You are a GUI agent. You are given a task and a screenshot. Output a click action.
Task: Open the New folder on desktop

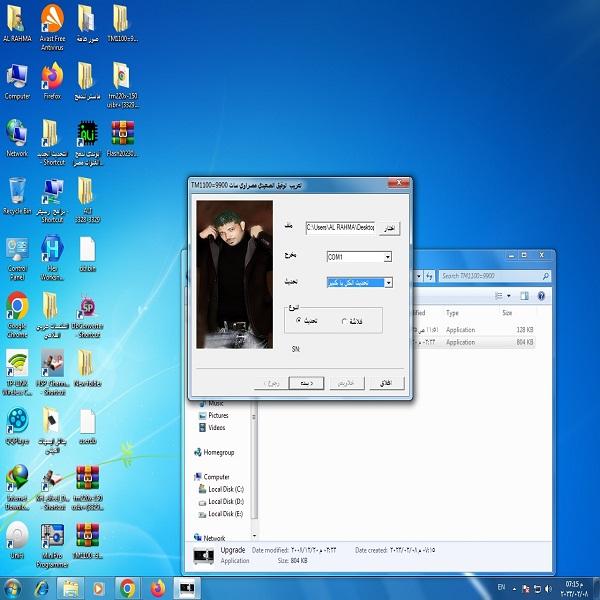click(88, 368)
